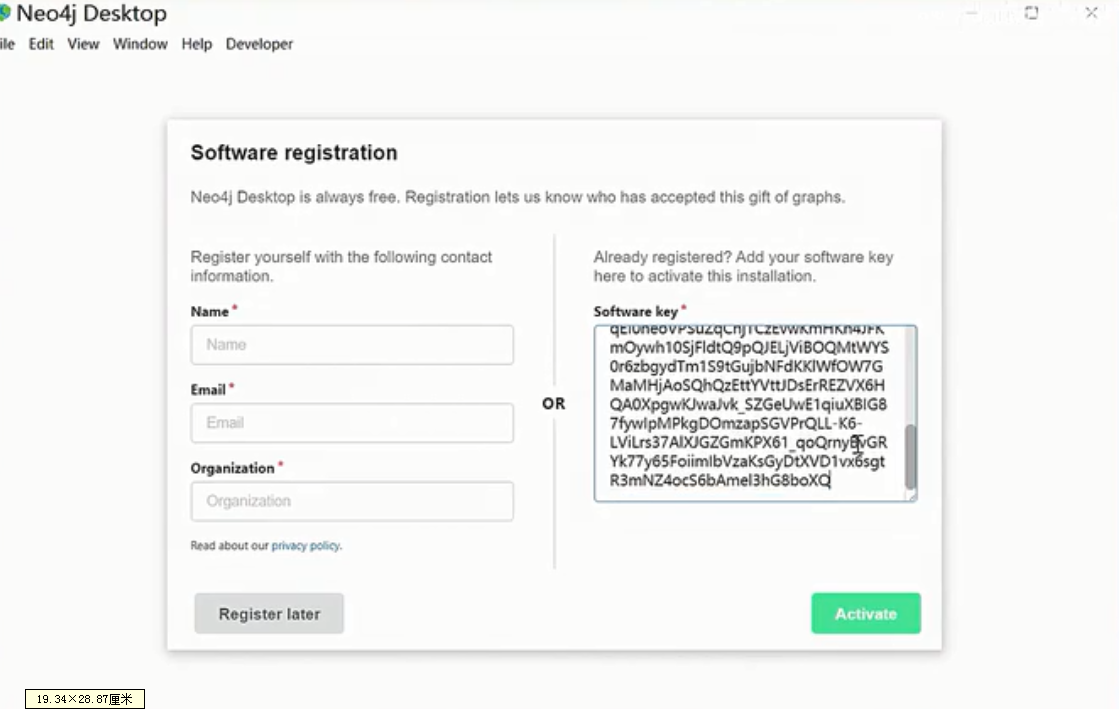
Task: Follow the privacy policy link
Action: (305, 546)
